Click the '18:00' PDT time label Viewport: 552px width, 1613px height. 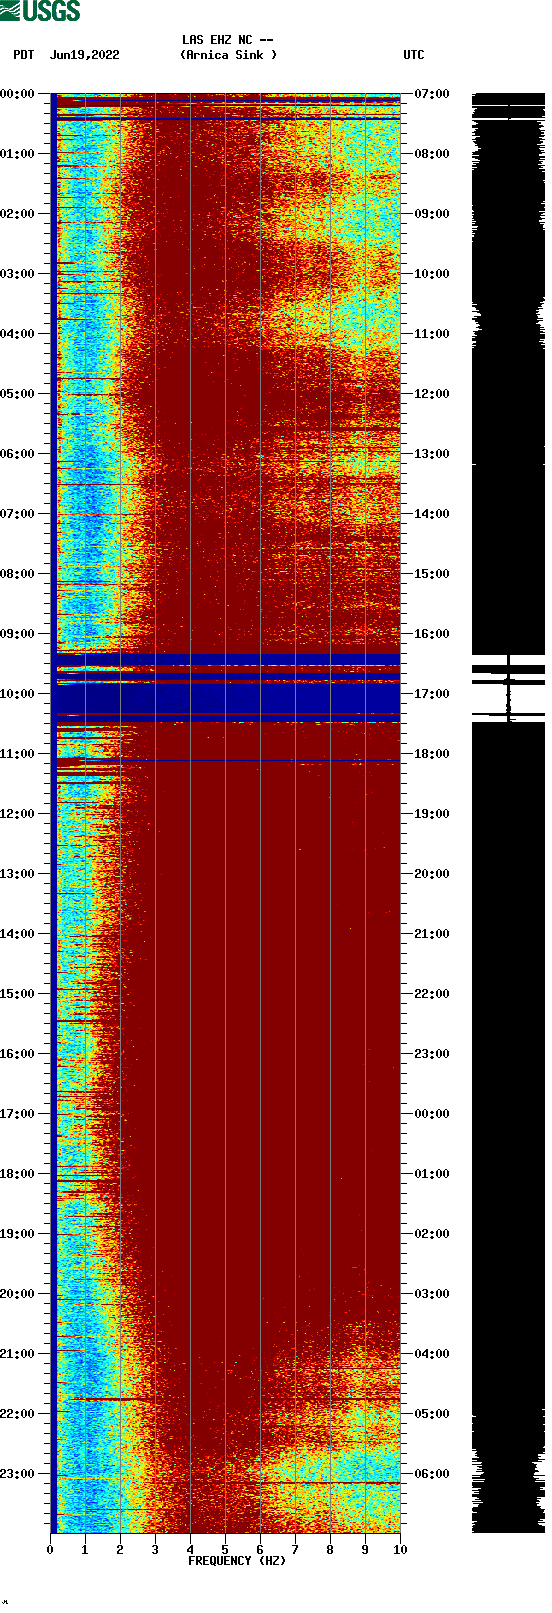click(x=17, y=1174)
